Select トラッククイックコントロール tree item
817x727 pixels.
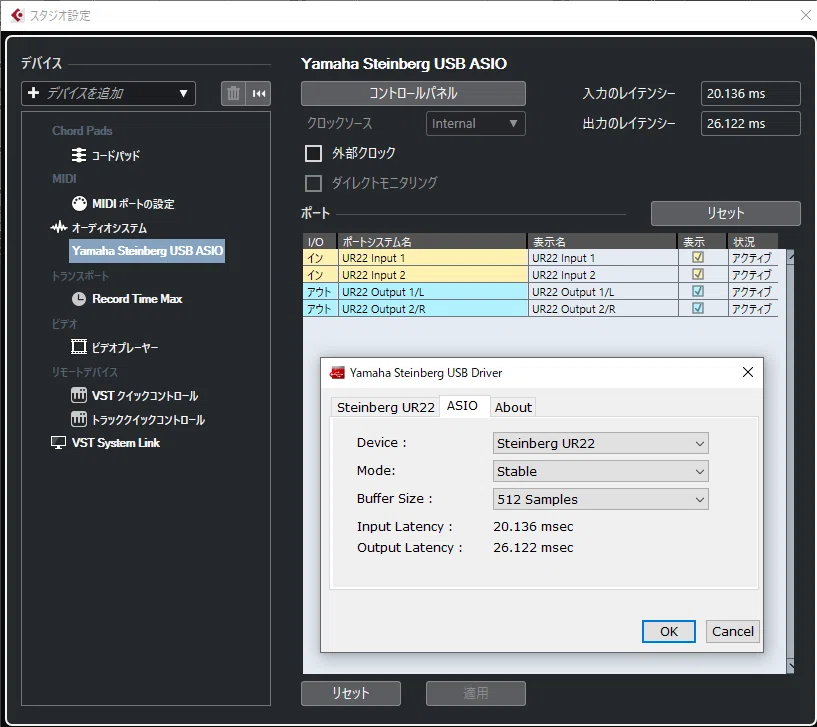[x=148, y=420]
